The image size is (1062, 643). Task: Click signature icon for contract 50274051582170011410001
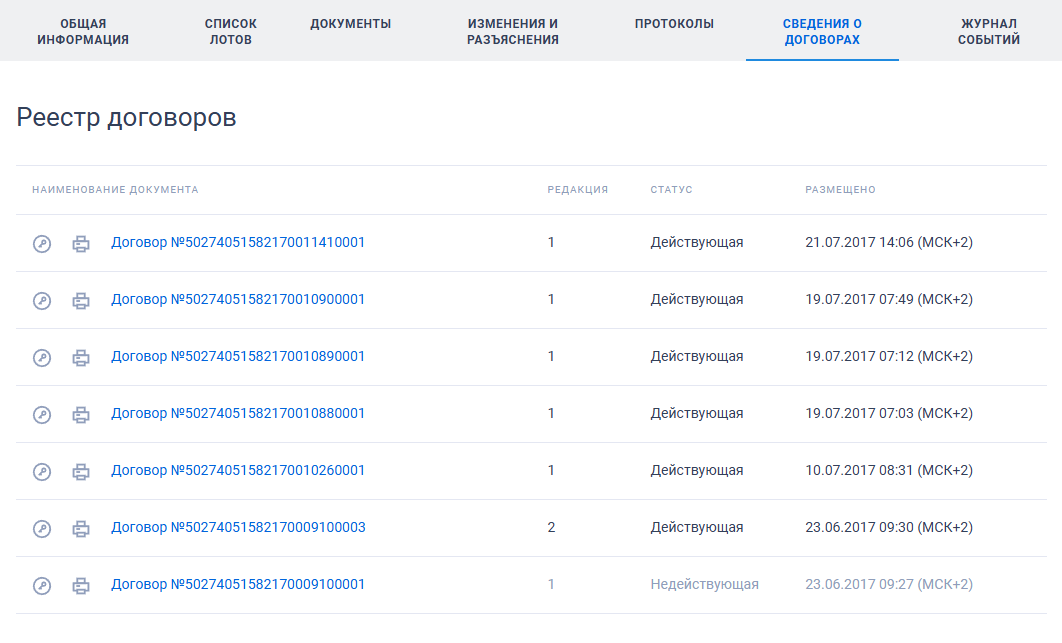(x=42, y=243)
